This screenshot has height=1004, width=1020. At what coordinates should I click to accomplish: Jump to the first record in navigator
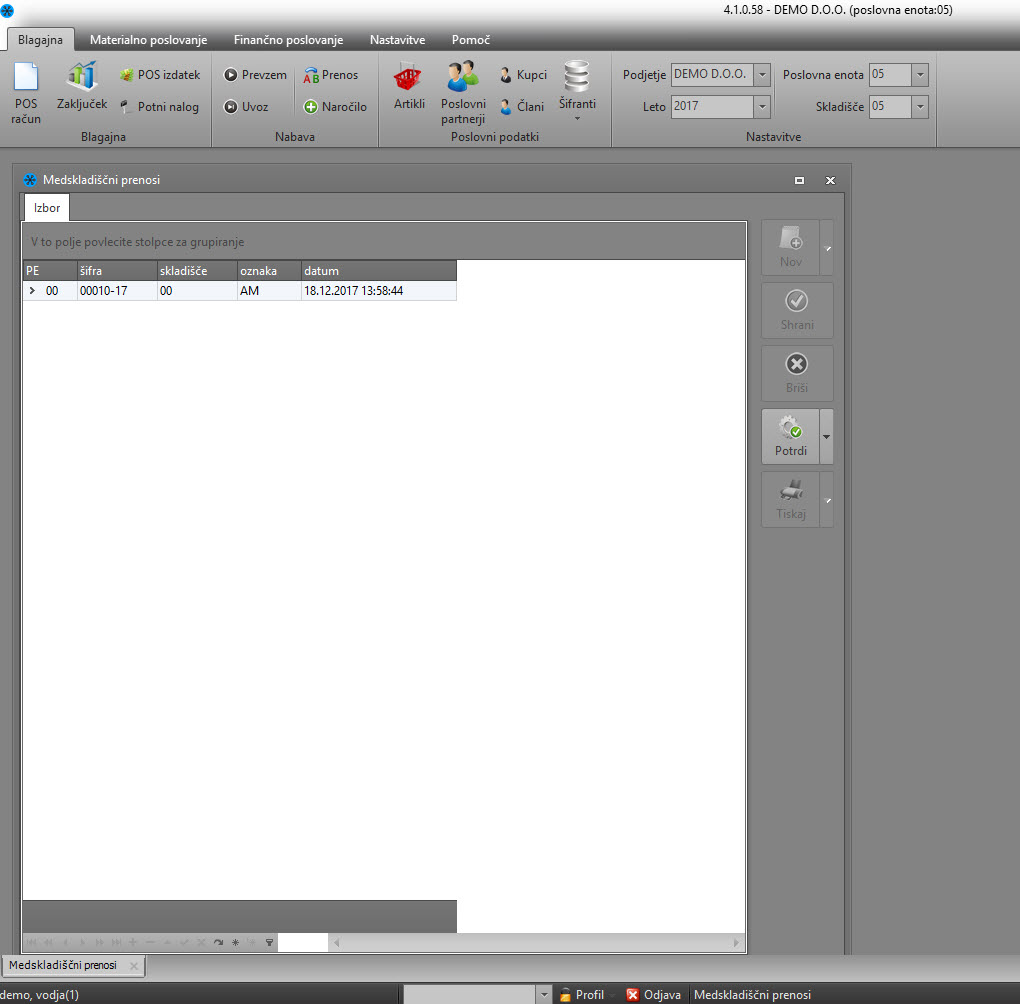31,942
